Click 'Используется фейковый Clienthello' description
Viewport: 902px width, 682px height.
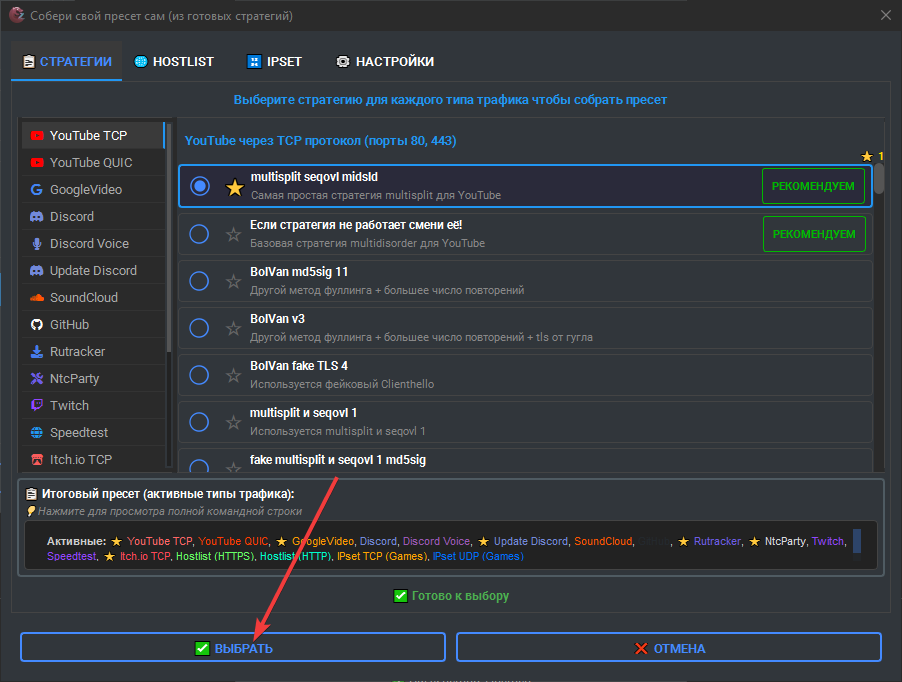[x=342, y=384]
